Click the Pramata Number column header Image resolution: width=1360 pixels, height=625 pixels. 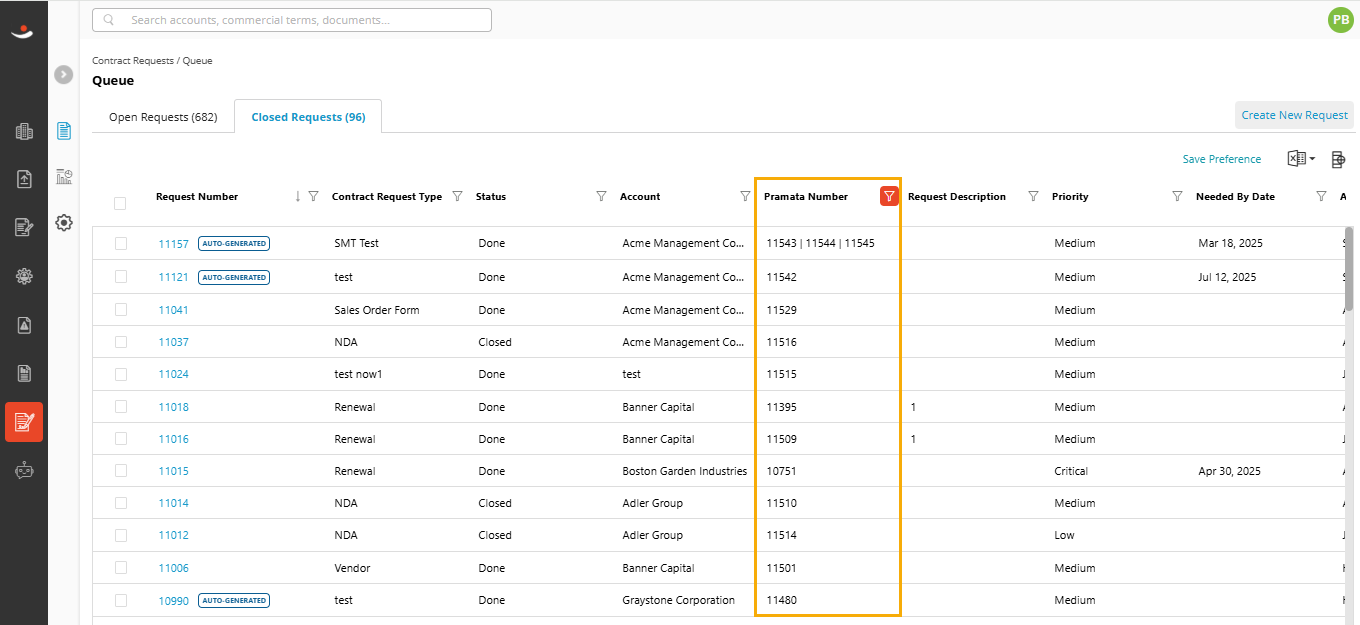(806, 196)
